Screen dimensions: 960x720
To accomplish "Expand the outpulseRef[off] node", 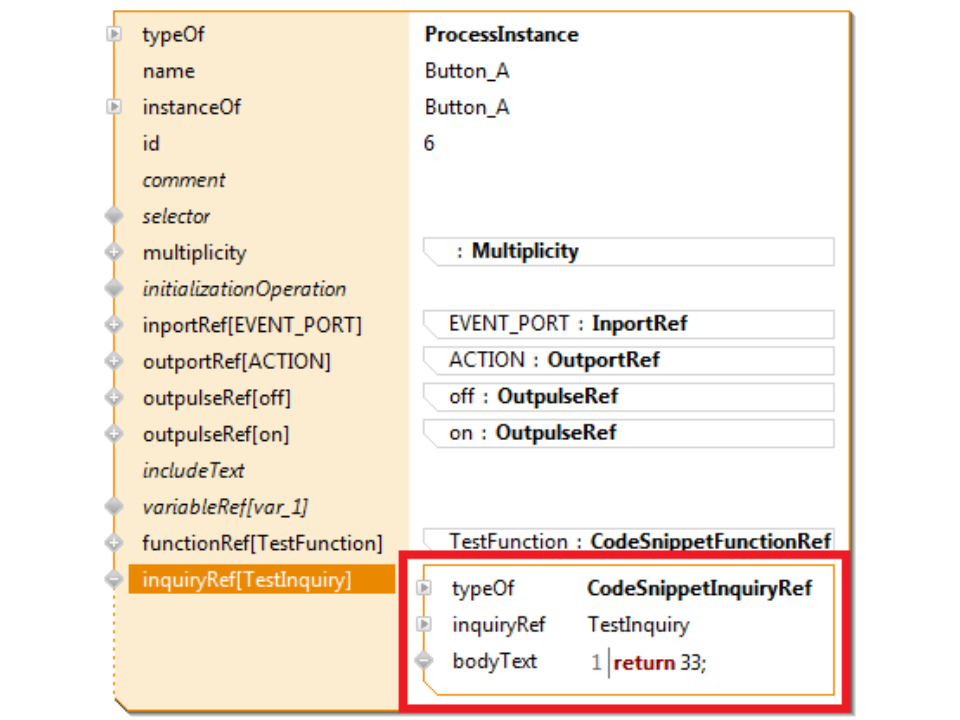I will coord(115,398).
